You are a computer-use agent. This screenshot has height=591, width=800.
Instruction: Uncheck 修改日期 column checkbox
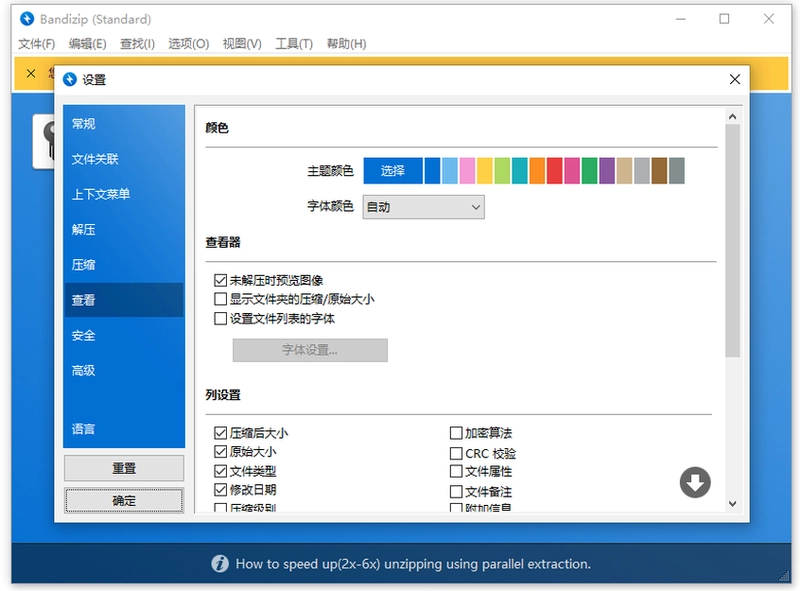pos(220,490)
